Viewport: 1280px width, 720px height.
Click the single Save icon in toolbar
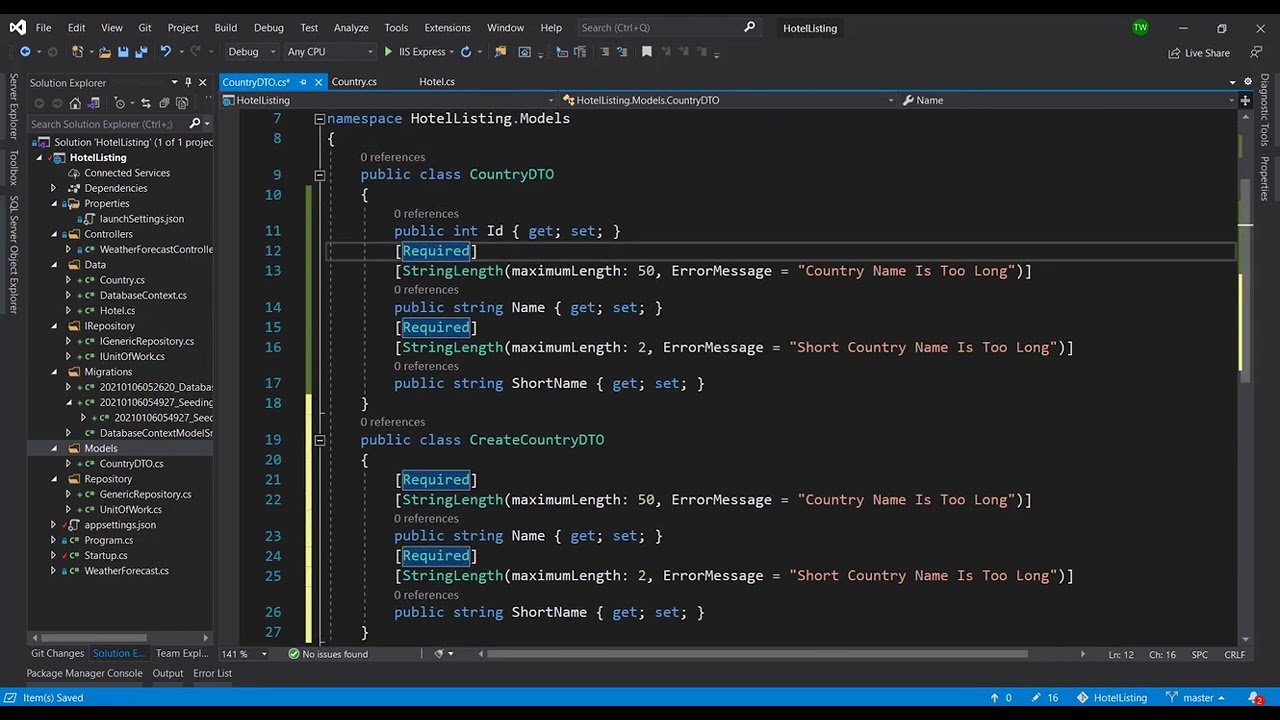pyautogui.click(x=123, y=52)
